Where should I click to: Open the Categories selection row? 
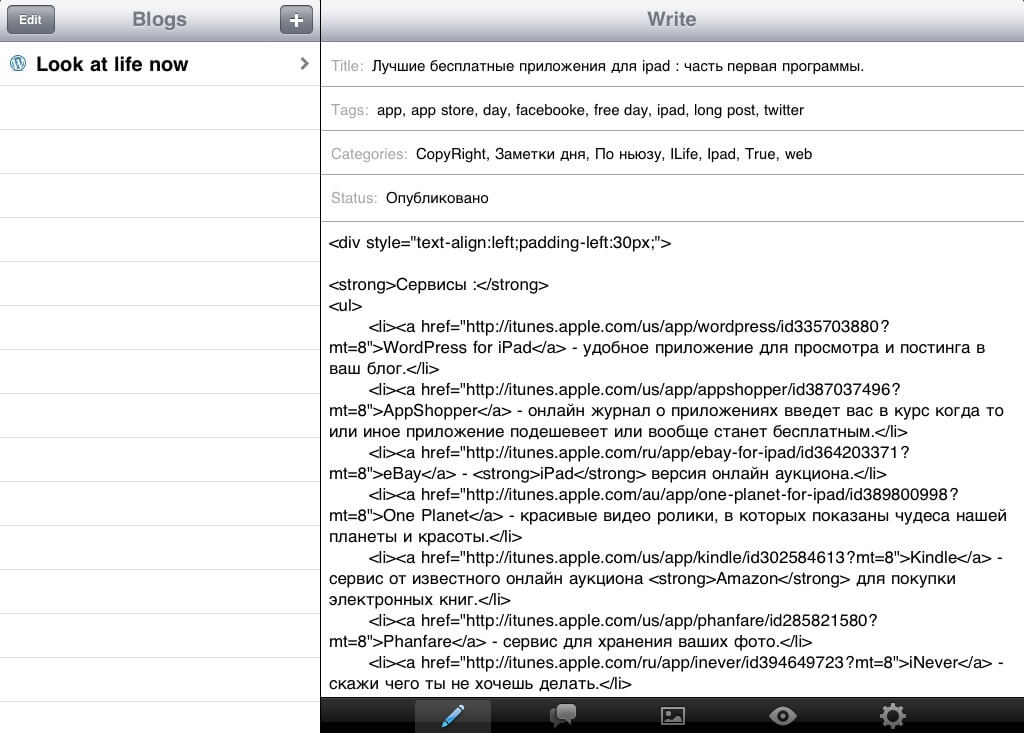[x=673, y=154]
